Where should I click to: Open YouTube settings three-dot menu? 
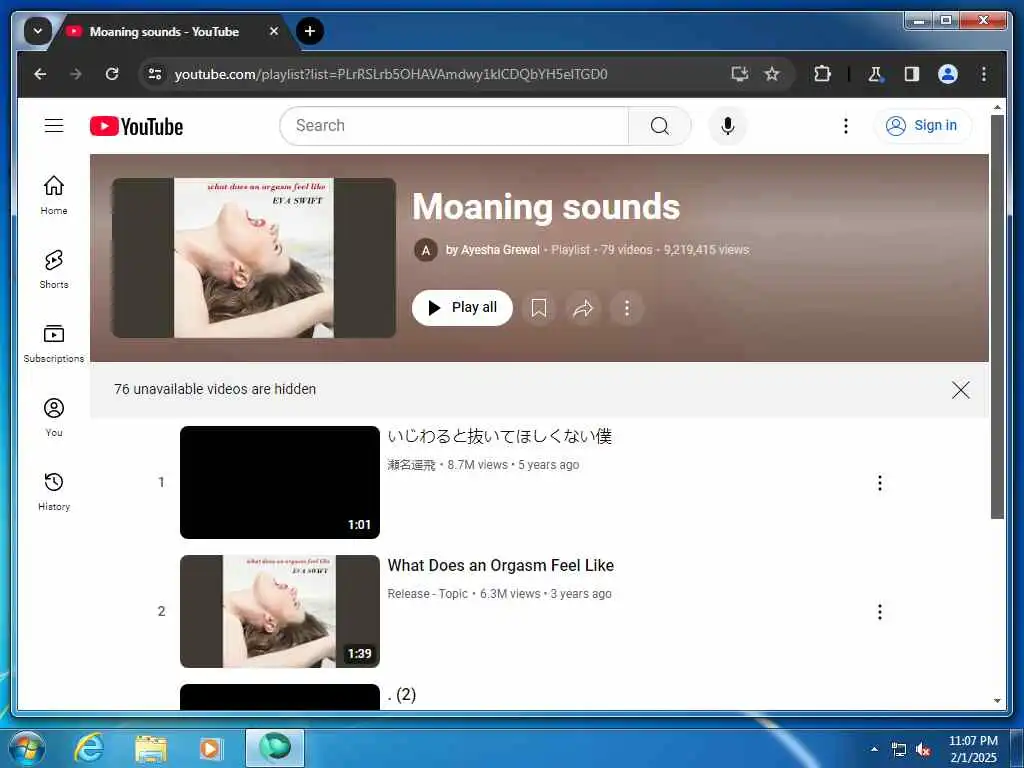pyautogui.click(x=846, y=125)
